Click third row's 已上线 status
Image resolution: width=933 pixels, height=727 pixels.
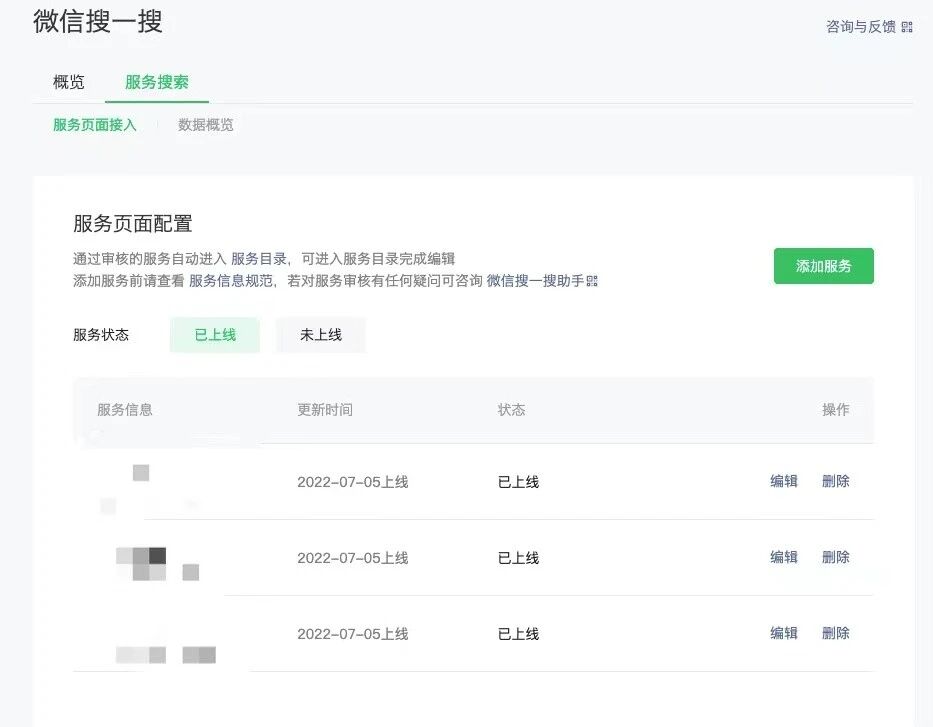[518, 634]
